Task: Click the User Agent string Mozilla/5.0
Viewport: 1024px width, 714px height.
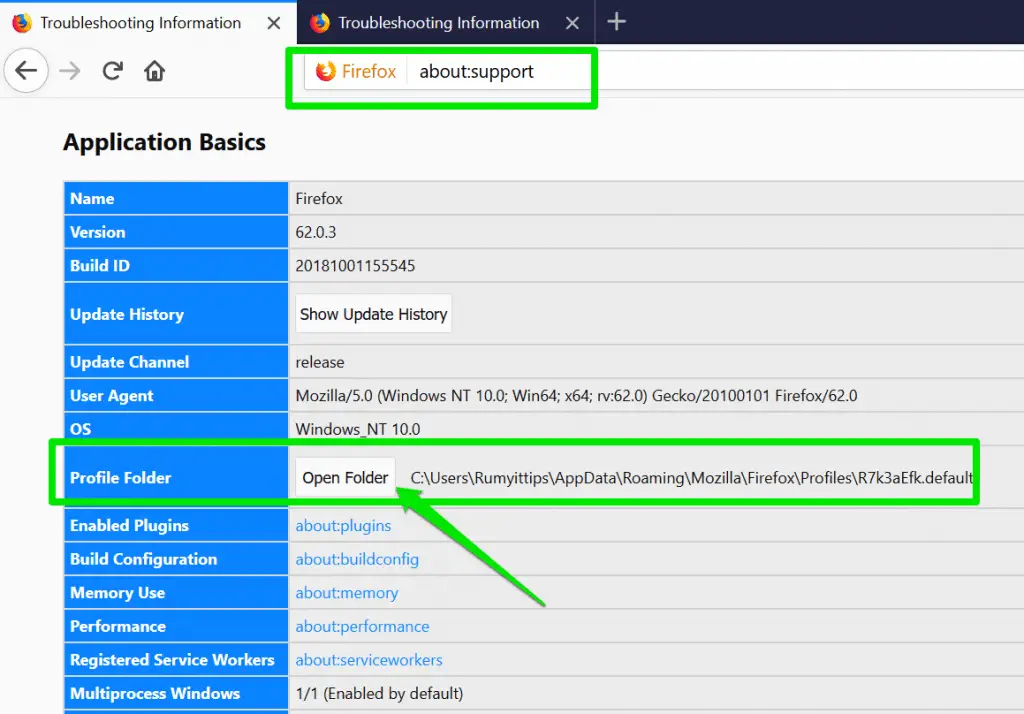Action: [x=576, y=396]
